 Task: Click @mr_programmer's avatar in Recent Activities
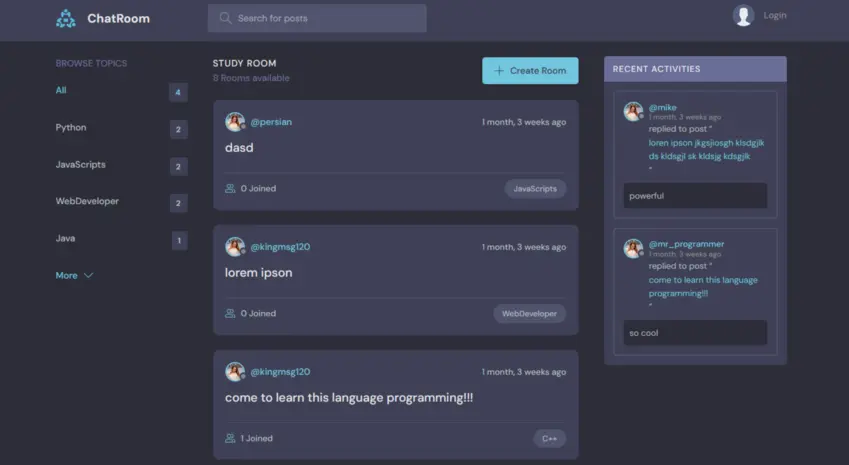click(633, 248)
